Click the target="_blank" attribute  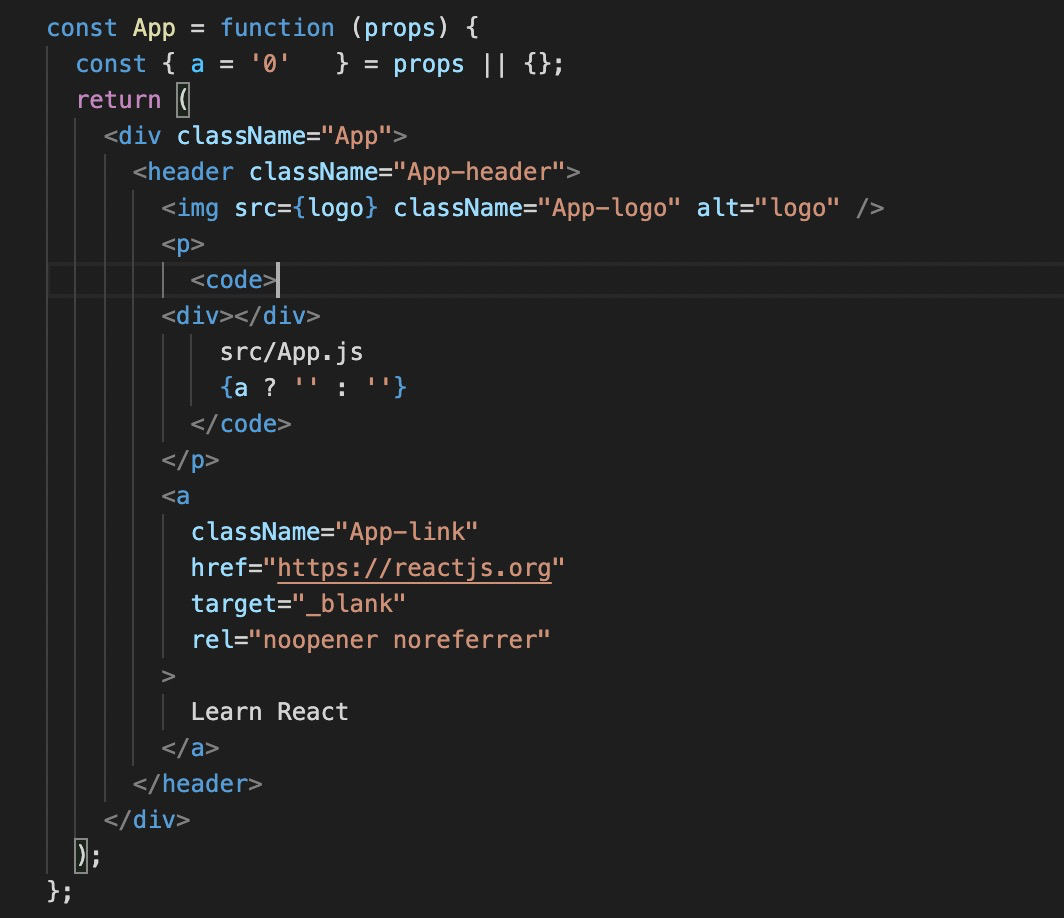coord(298,603)
